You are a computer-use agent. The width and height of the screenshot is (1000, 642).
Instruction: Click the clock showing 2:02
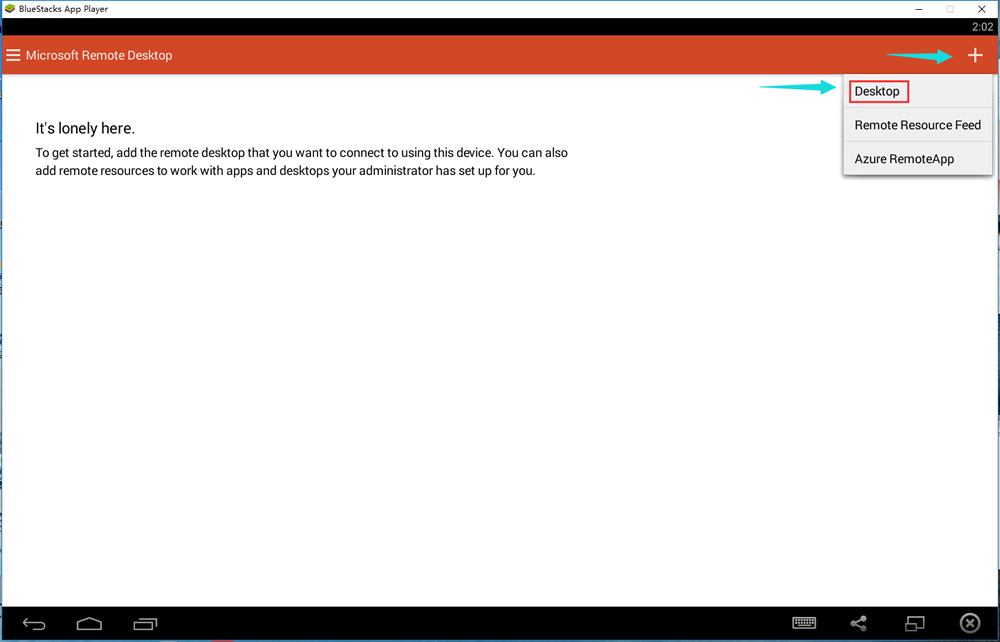tap(982, 27)
